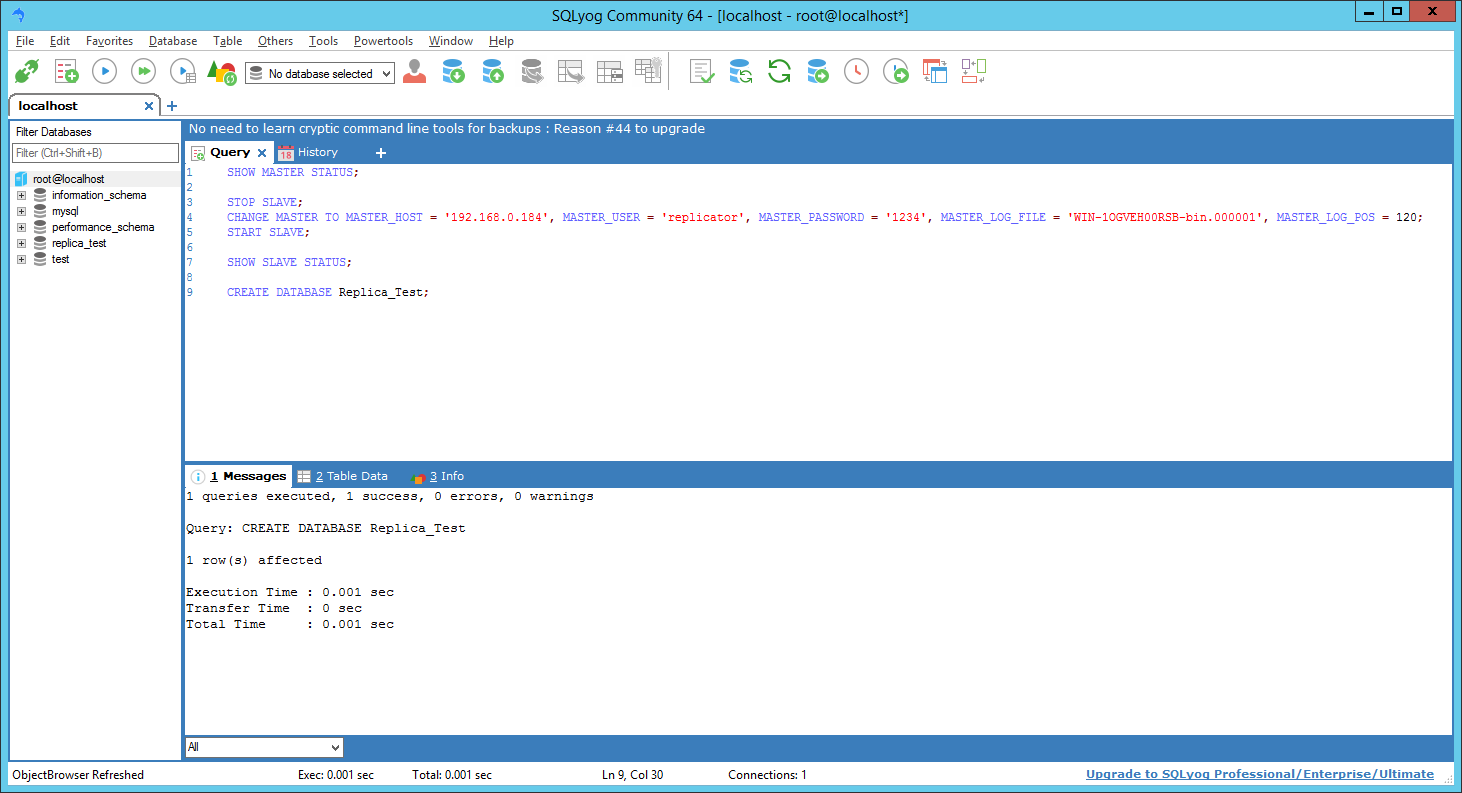
Task: Expand the replica_test database node
Action: tap(21, 243)
